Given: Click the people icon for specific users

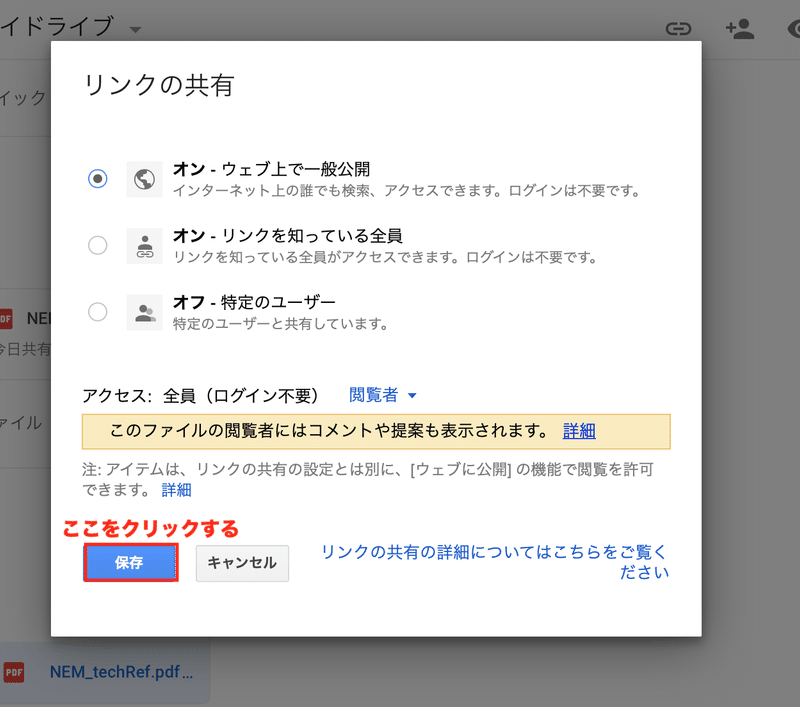Looking at the screenshot, I should [x=144, y=312].
